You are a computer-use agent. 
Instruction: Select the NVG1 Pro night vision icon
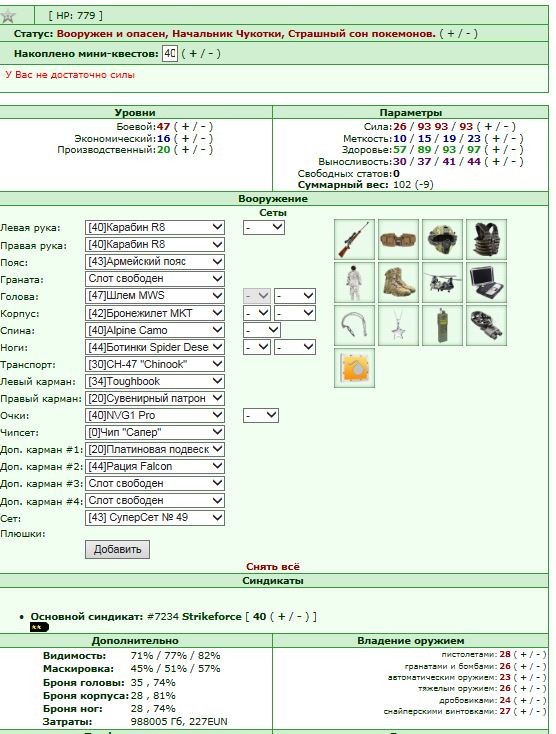coord(486,325)
